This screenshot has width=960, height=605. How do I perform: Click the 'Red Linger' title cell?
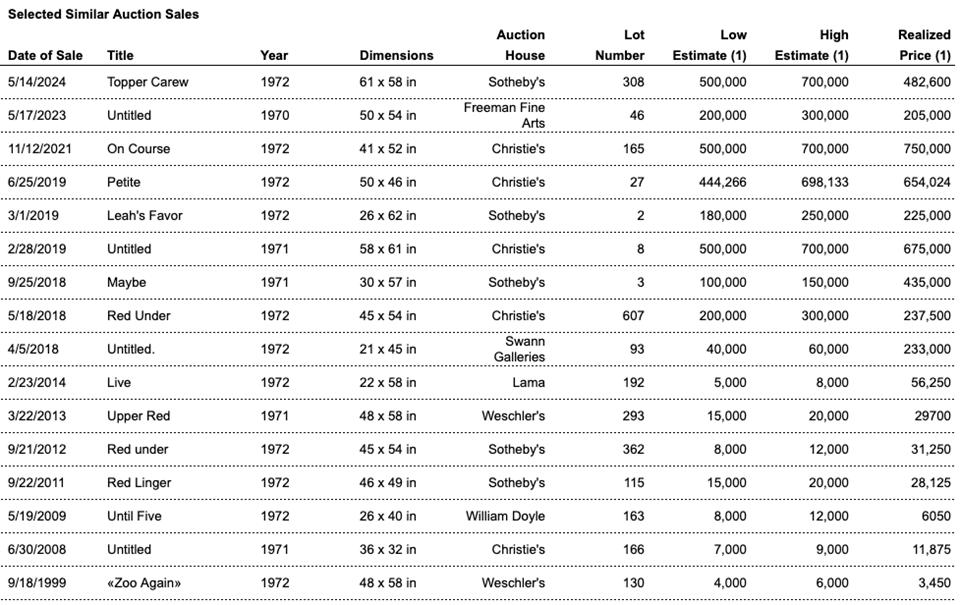139,483
